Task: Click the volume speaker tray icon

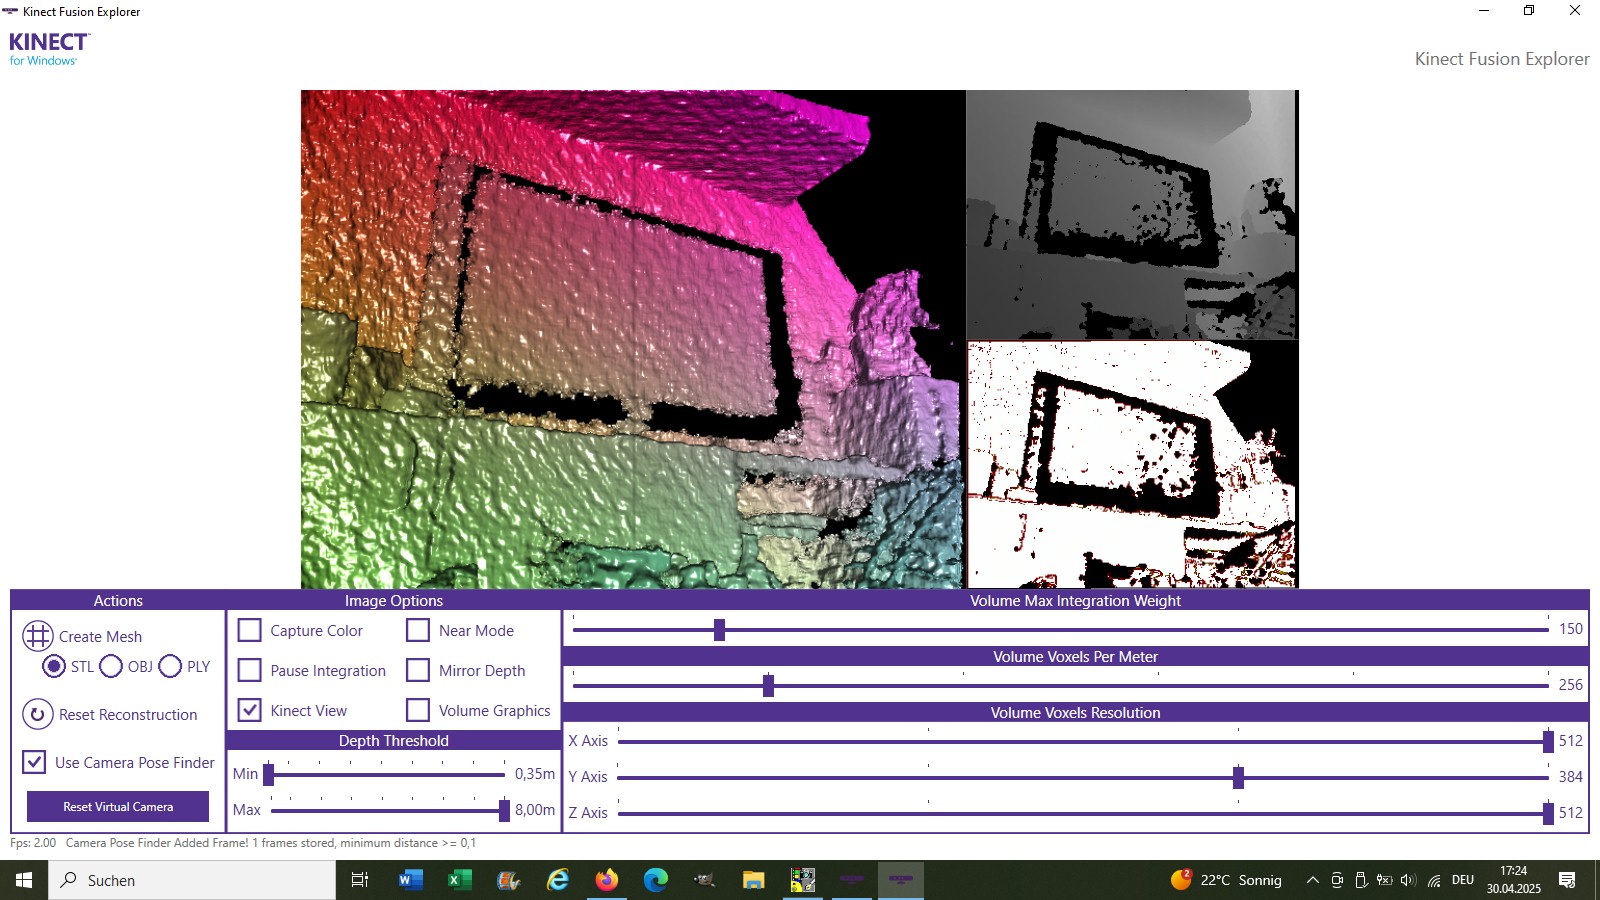Action: point(1408,880)
